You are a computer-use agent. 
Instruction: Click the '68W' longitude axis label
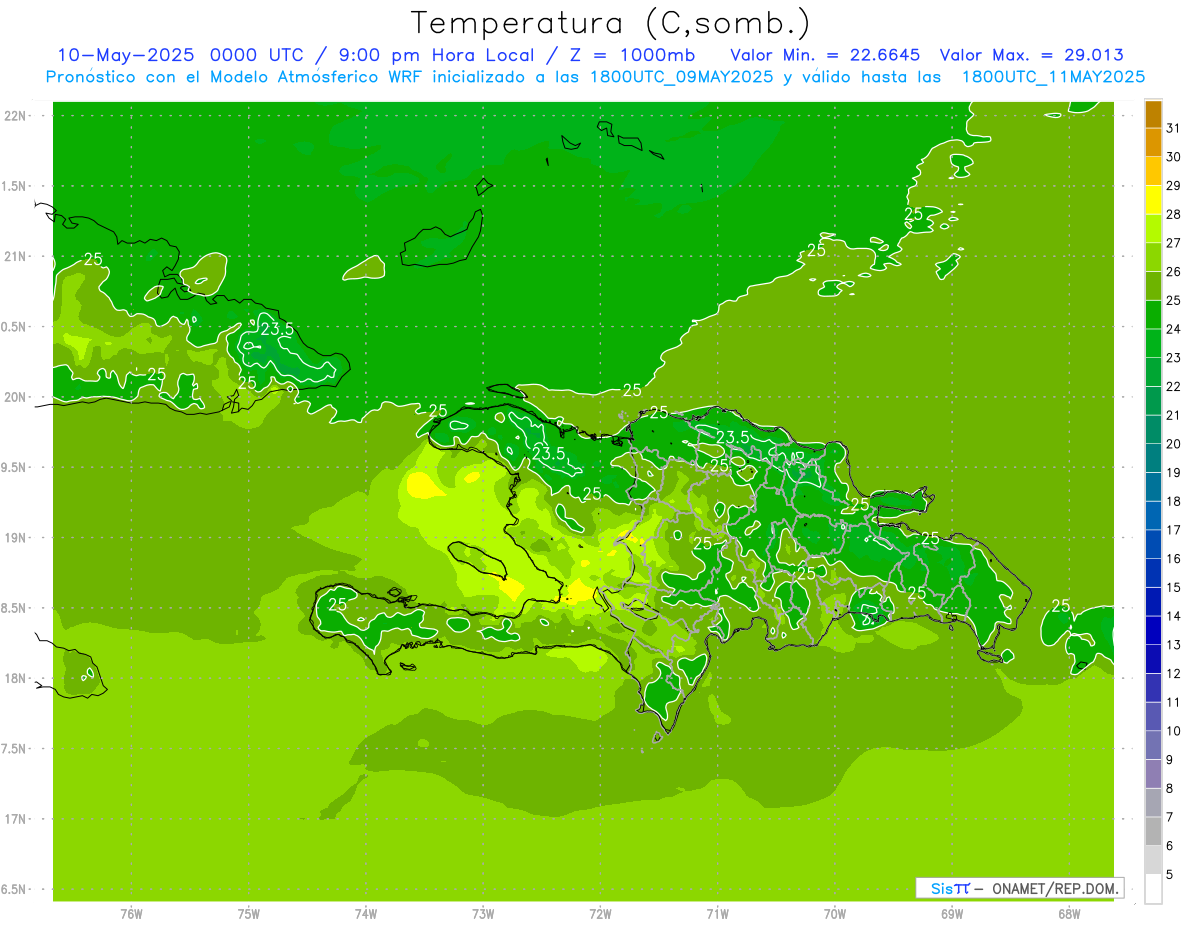[x=1069, y=914]
